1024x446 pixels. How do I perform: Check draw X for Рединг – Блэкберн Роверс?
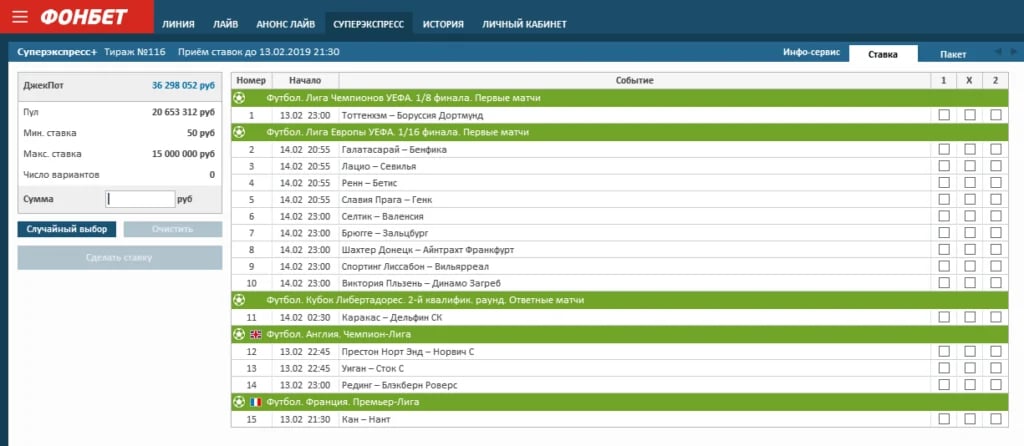[970, 385]
